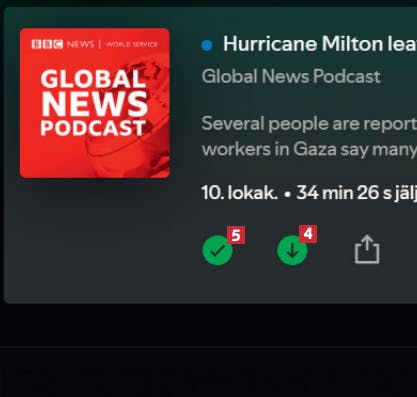Click the divider line below the card
The image size is (417, 397).
(208, 347)
